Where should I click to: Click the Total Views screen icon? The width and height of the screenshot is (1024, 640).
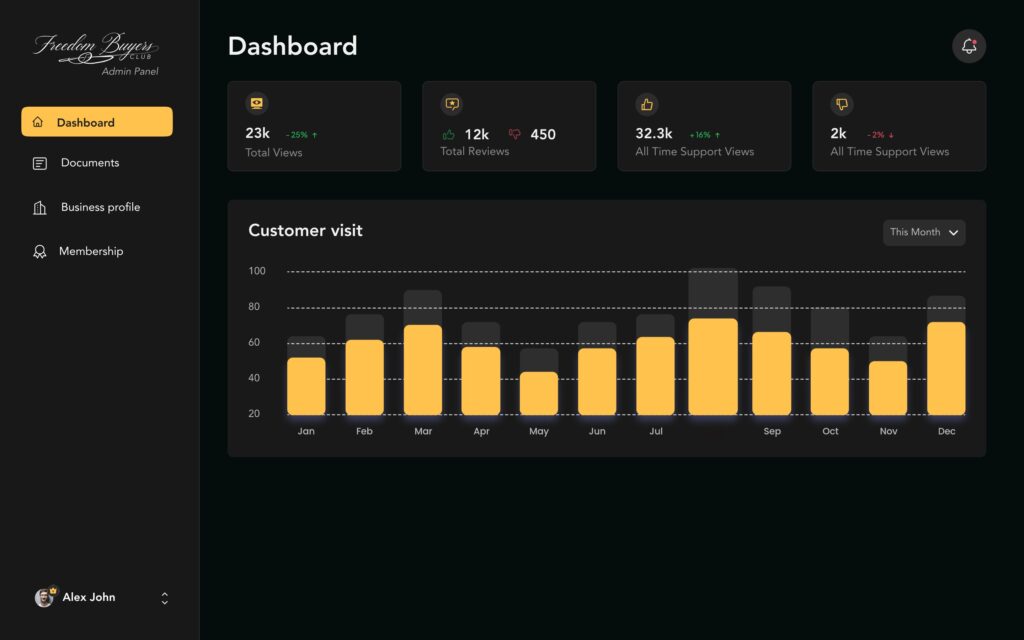tap(257, 103)
